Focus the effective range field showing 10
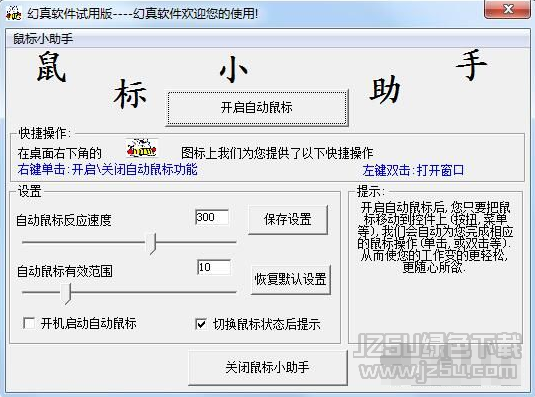Screen dimensions: 535x397 (214, 267)
